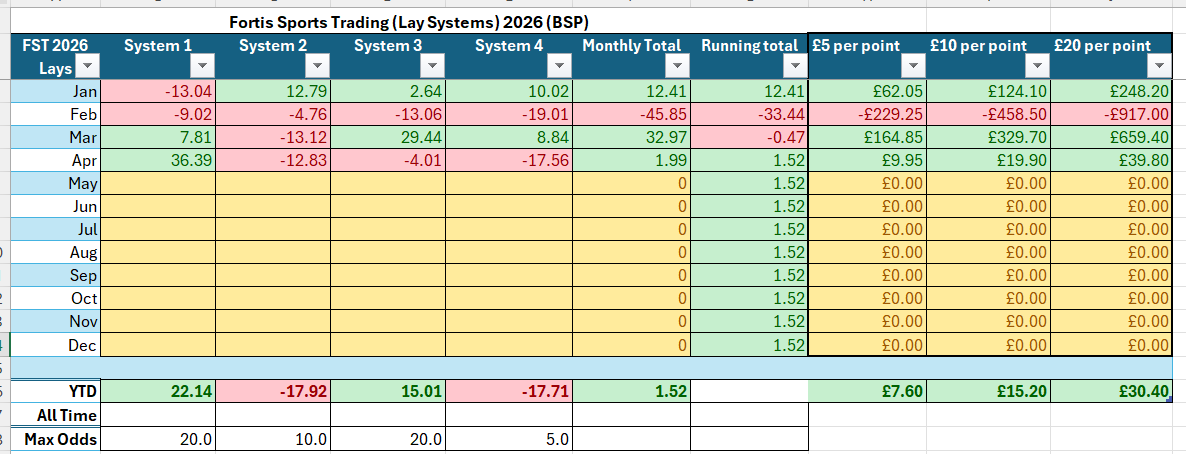
Task: Select the Max Odds row label cell
Action: pyautogui.click(x=56, y=439)
